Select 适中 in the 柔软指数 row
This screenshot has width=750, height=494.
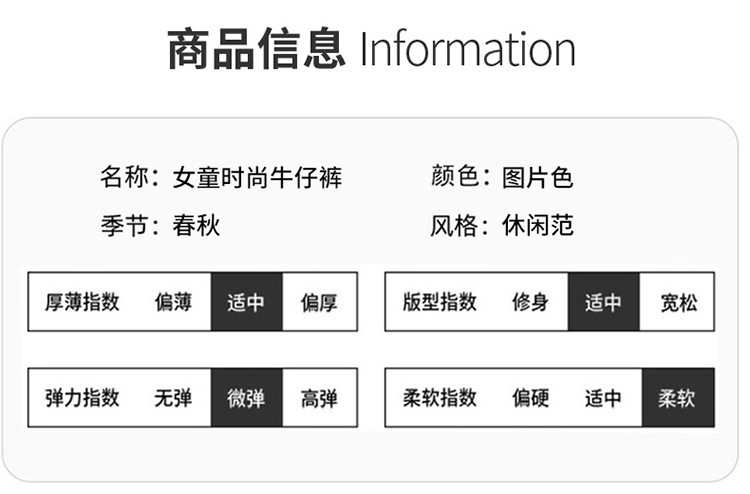click(x=603, y=398)
